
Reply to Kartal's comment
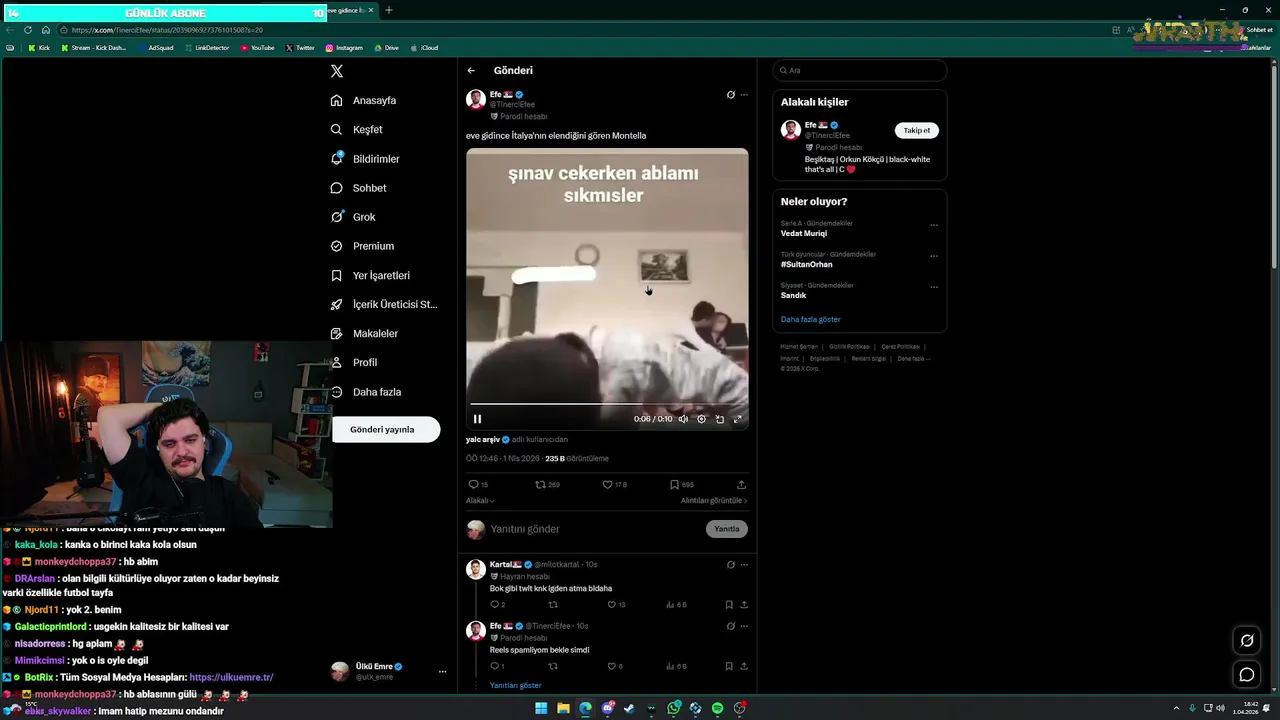click(497, 605)
